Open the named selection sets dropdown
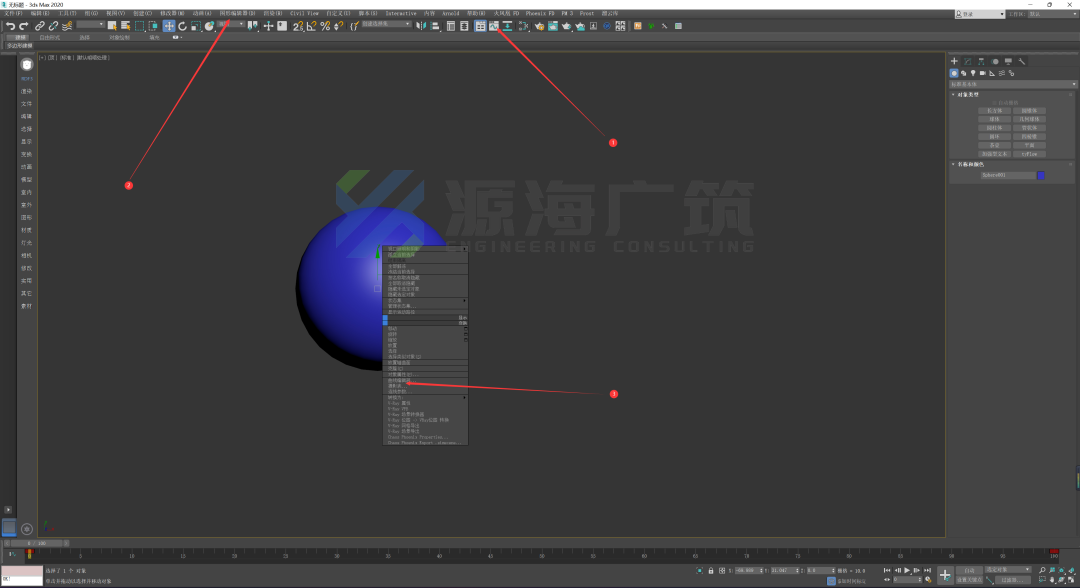Image resolution: width=1080 pixels, height=588 pixels. coord(386,24)
